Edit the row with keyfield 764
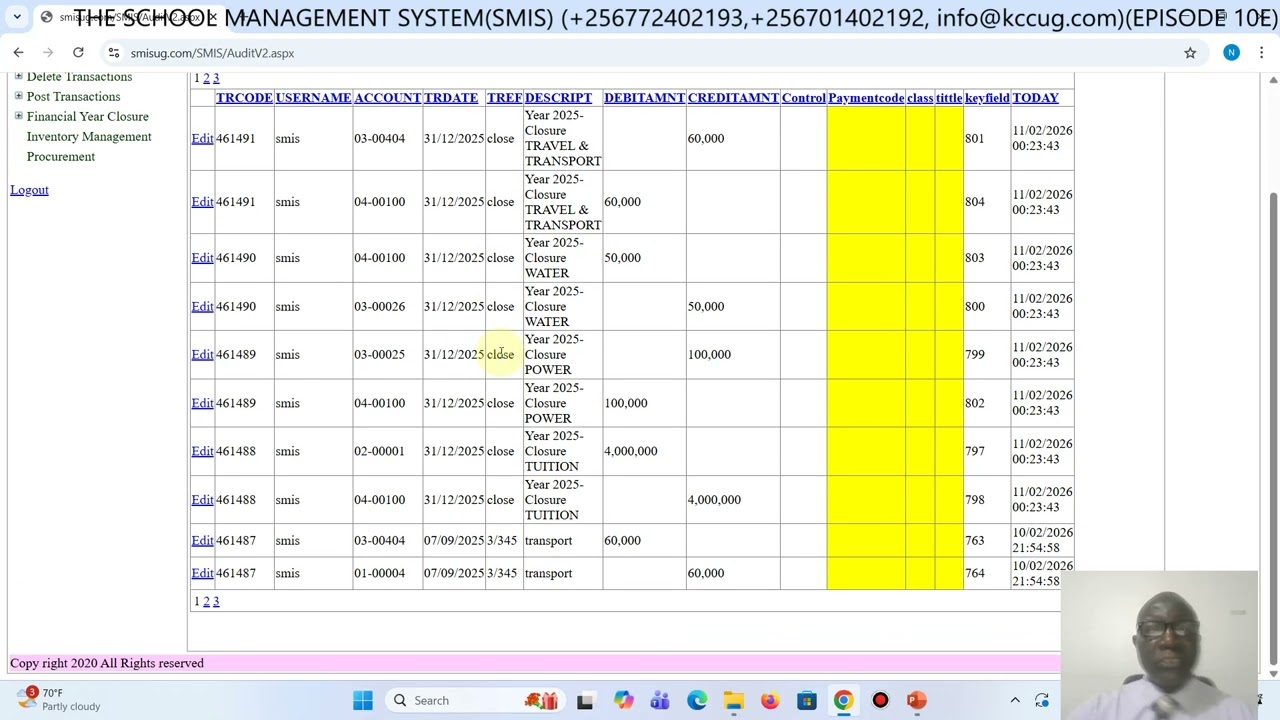The width and height of the screenshot is (1280, 720). point(202,573)
